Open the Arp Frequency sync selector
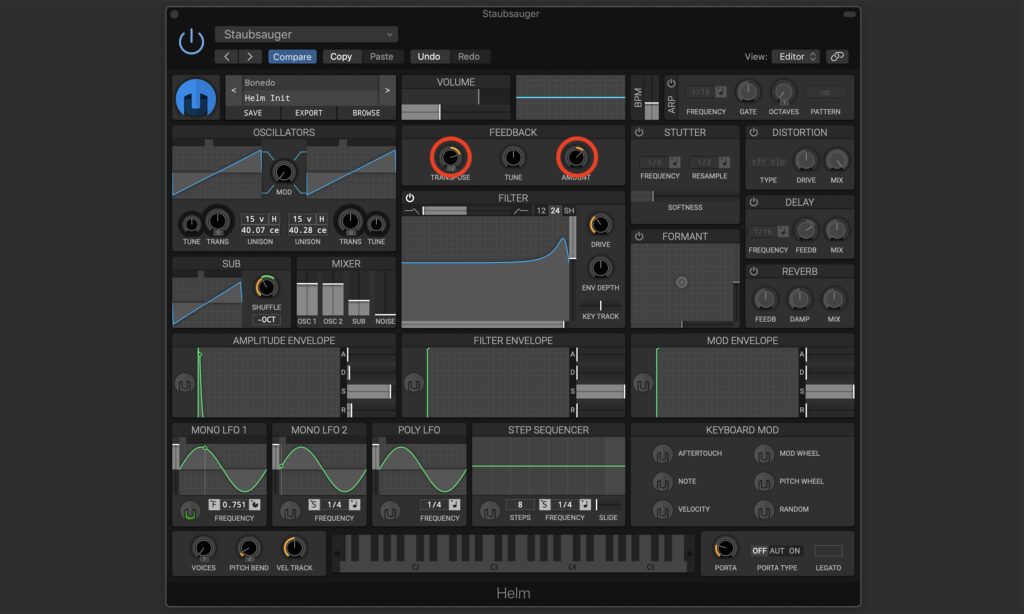This screenshot has height=614, width=1024. coord(720,92)
